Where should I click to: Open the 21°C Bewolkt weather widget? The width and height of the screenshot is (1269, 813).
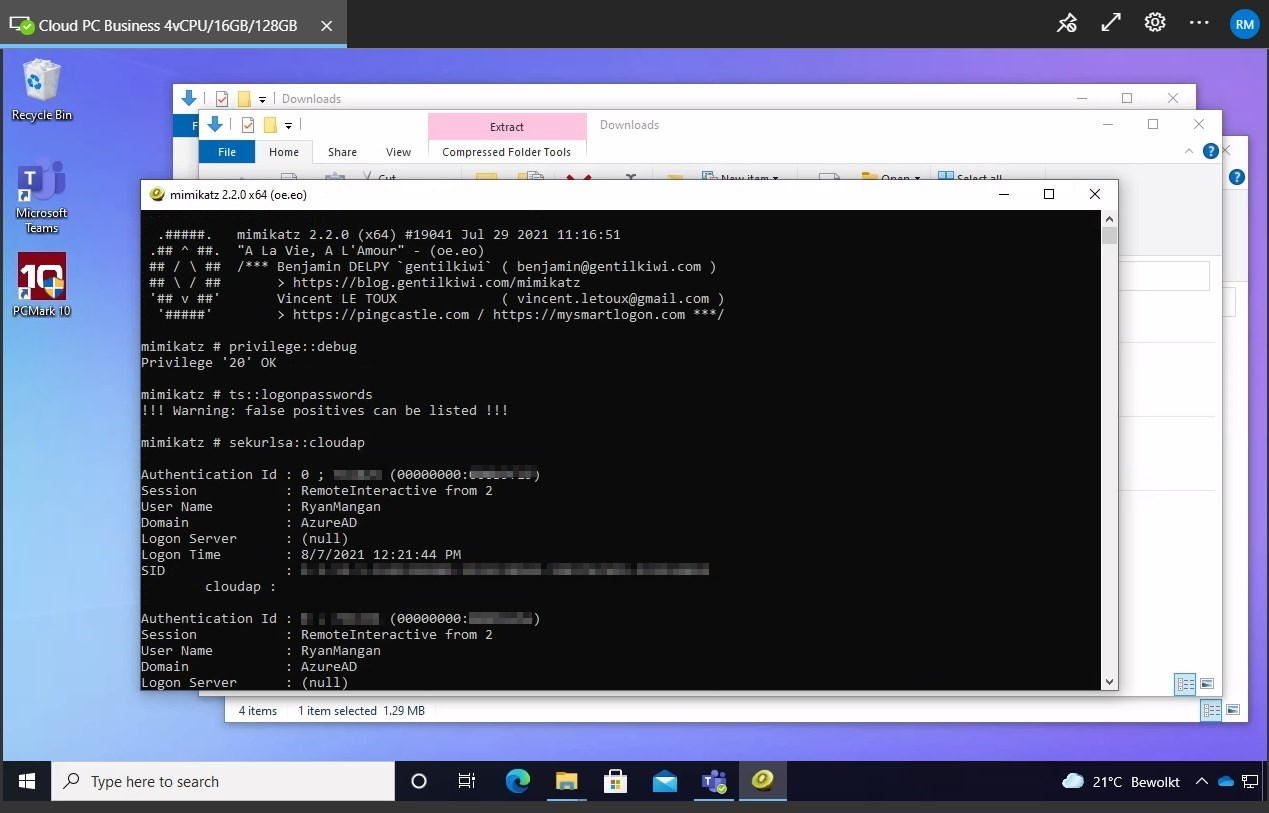(x=1120, y=782)
